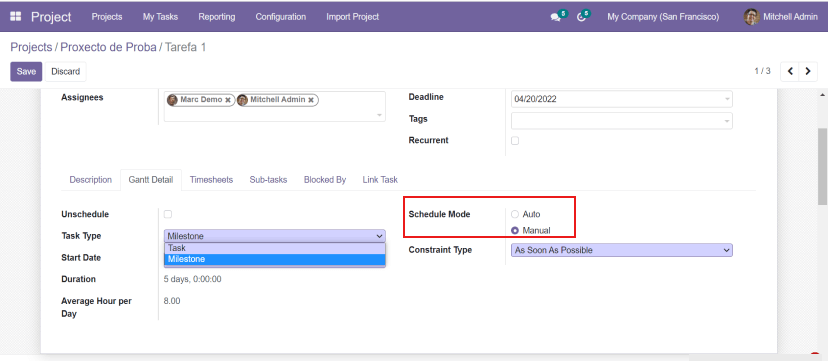Click the Start Date label
828x361 pixels.
point(81,258)
